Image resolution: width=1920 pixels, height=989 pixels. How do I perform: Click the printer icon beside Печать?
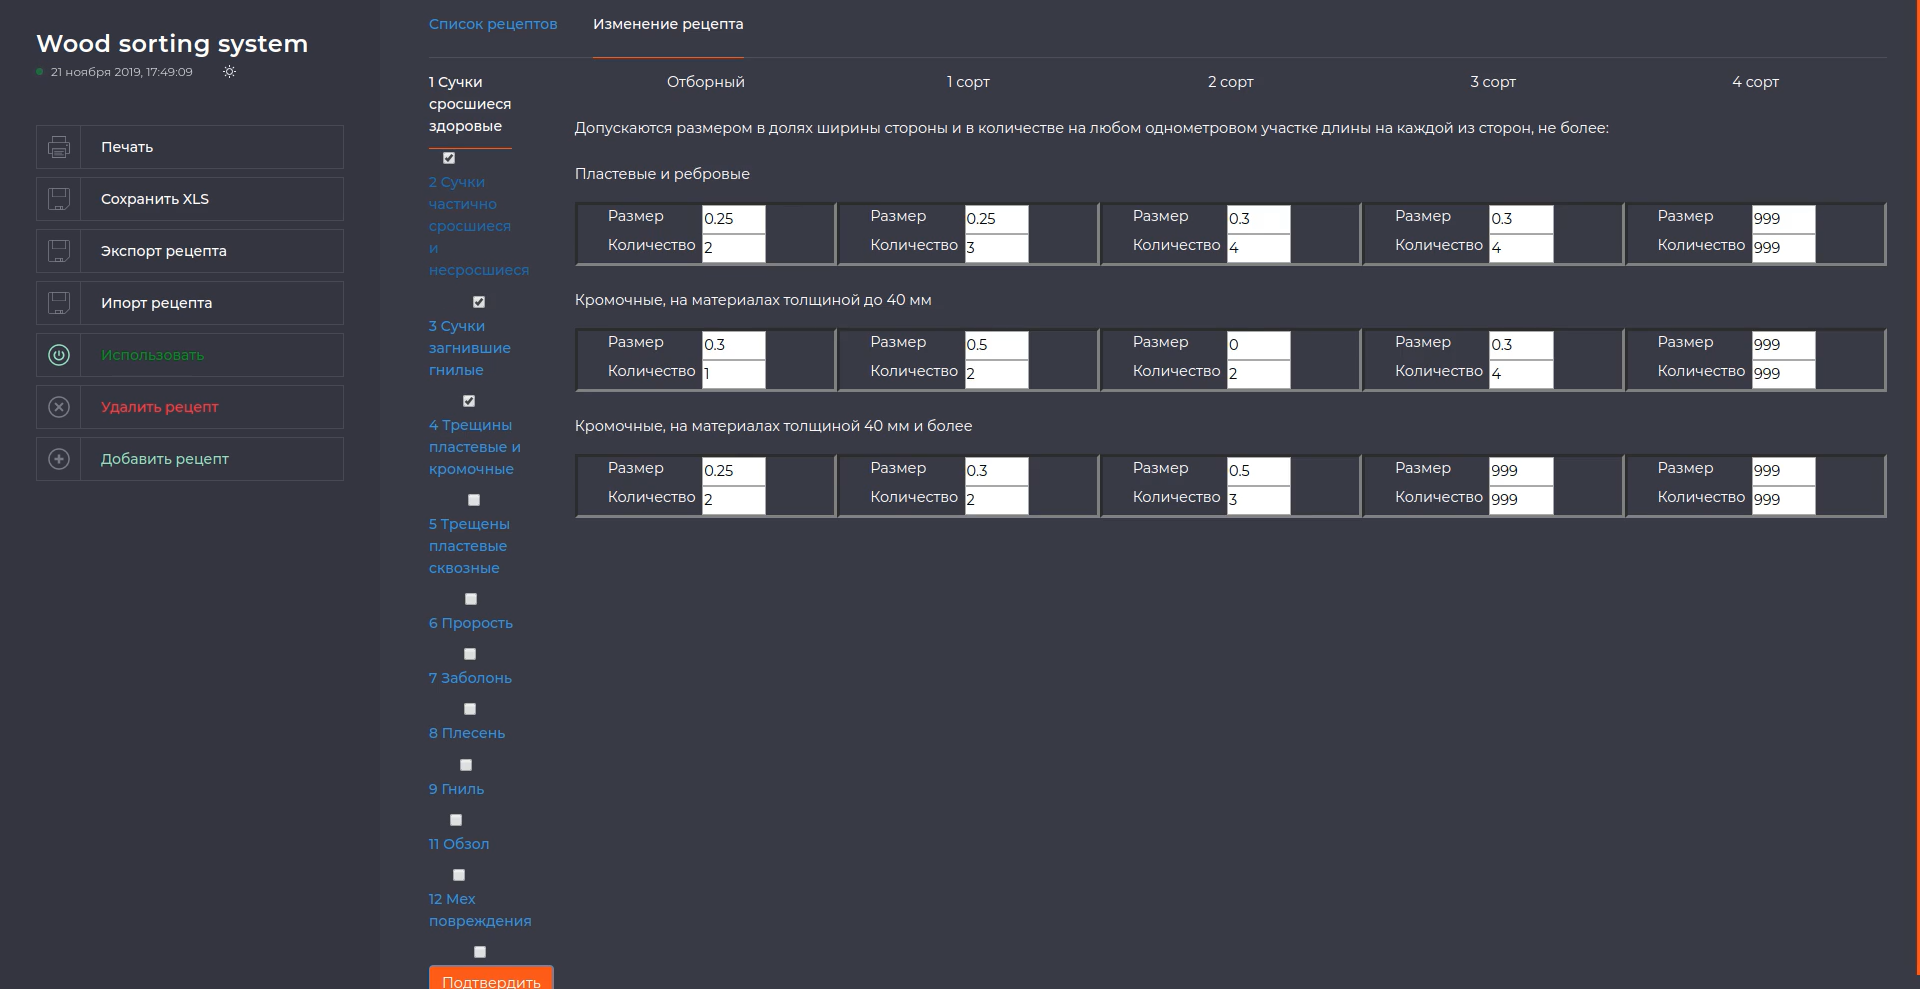click(59, 147)
